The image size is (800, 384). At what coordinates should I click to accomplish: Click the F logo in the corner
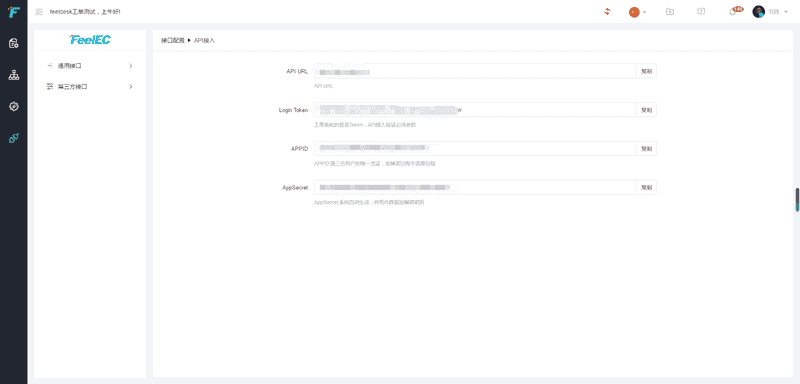(x=14, y=12)
